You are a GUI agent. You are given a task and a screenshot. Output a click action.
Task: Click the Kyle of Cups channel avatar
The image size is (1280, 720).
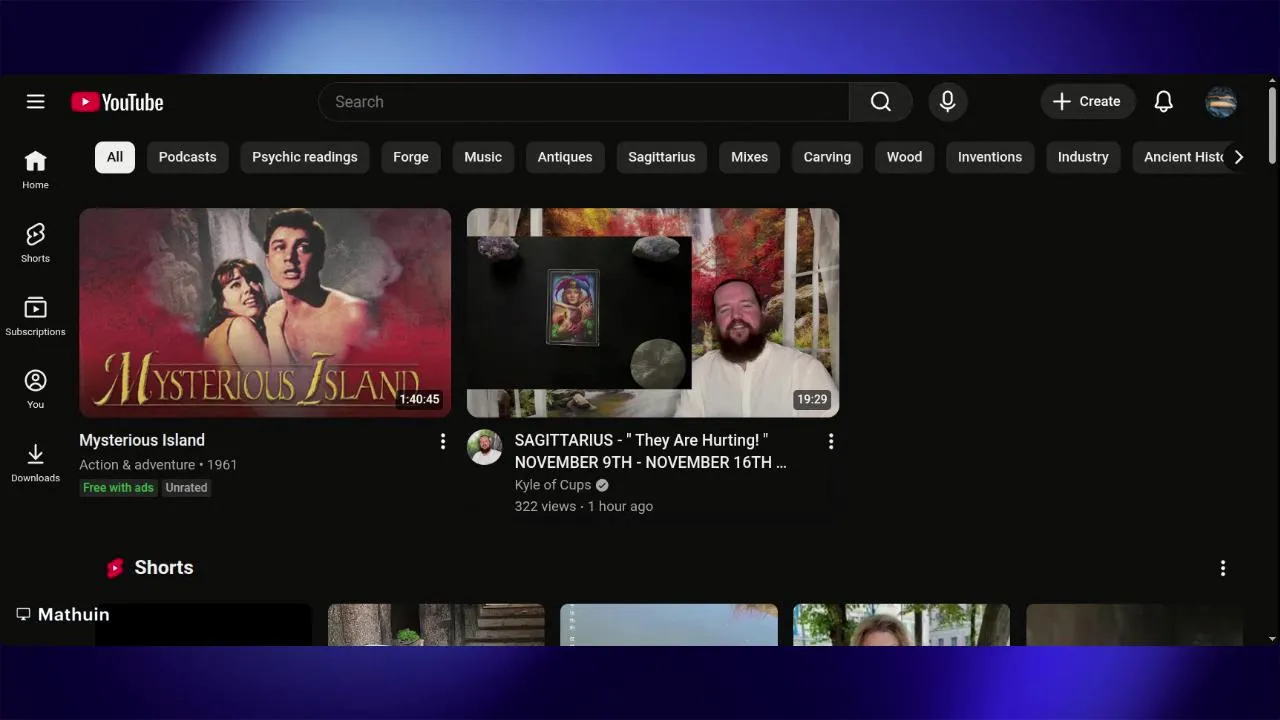tap(485, 447)
